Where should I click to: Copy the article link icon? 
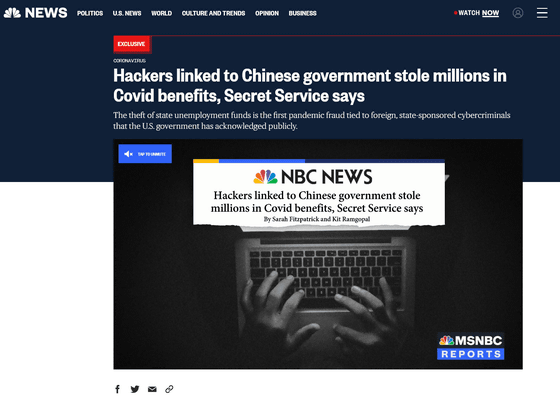[169, 389]
